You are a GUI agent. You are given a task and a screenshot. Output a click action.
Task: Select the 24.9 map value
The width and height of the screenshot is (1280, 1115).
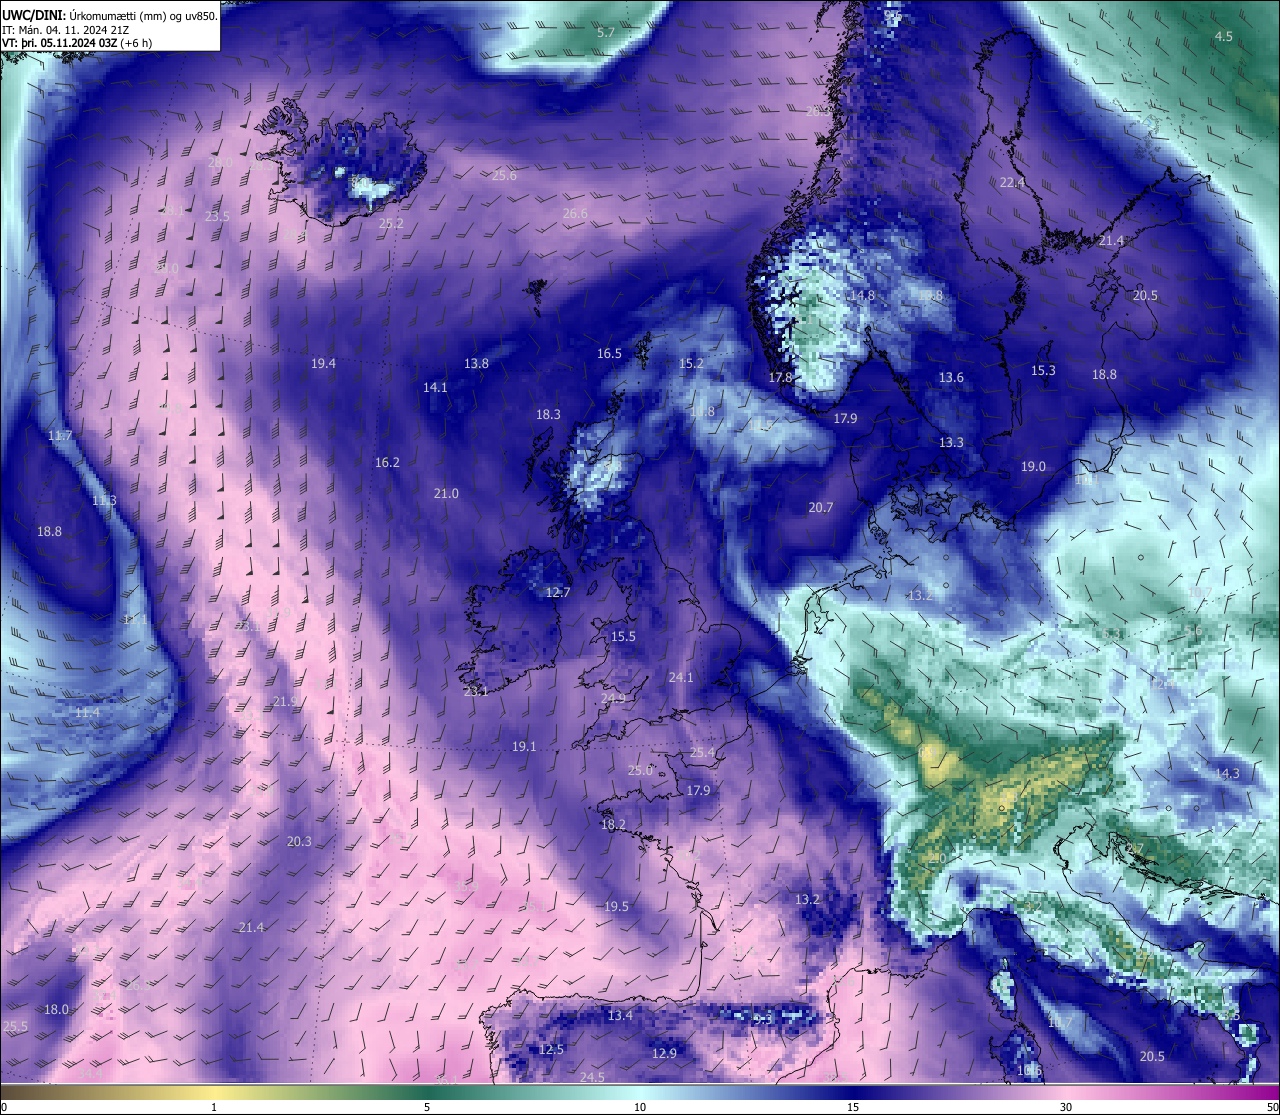[x=613, y=699]
